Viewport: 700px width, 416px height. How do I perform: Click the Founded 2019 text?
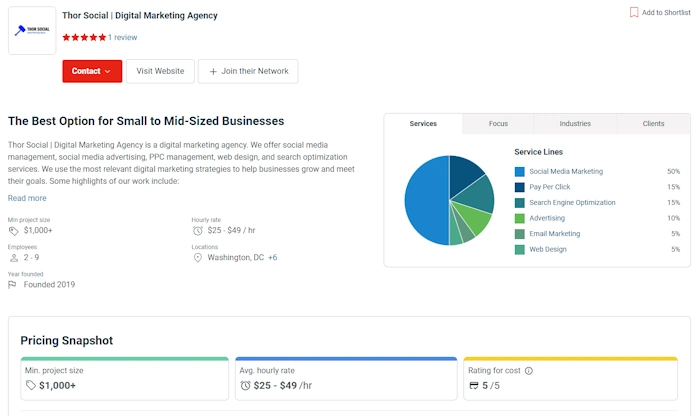pos(50,285)
